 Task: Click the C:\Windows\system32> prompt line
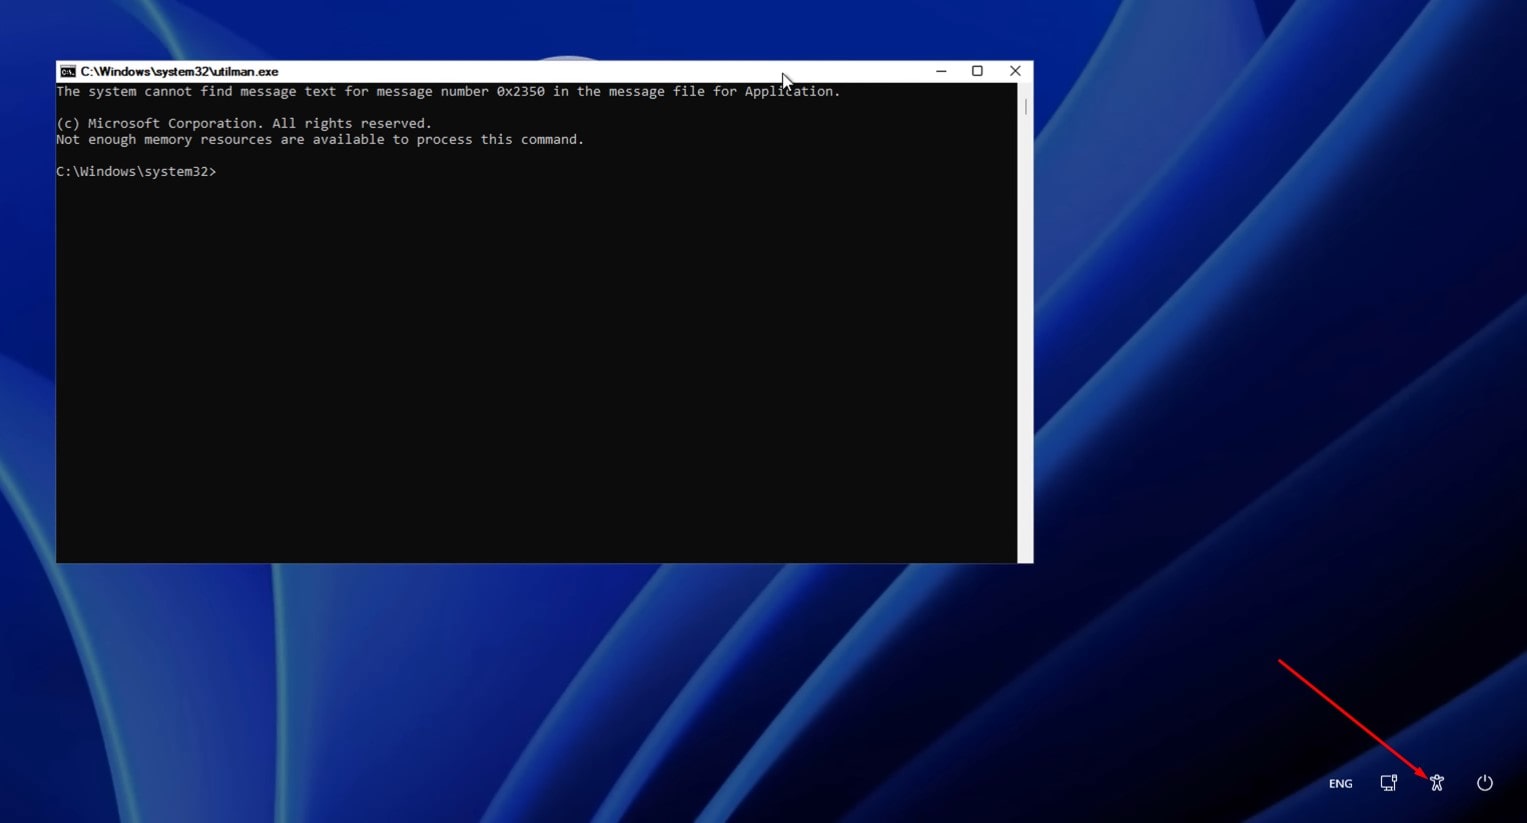click(136, 172)
